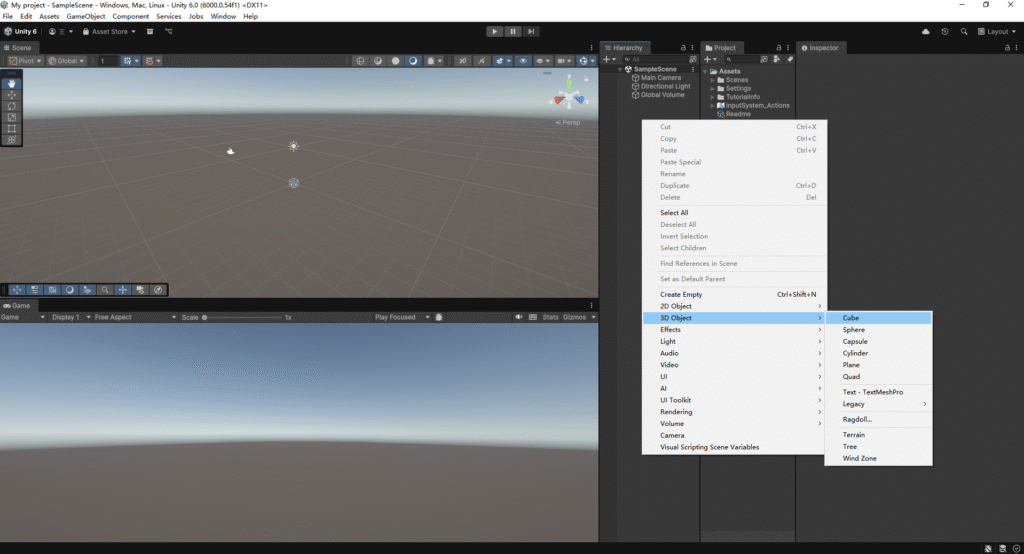
Task: Click the Game view bug icon
Action: coord(439,318)
